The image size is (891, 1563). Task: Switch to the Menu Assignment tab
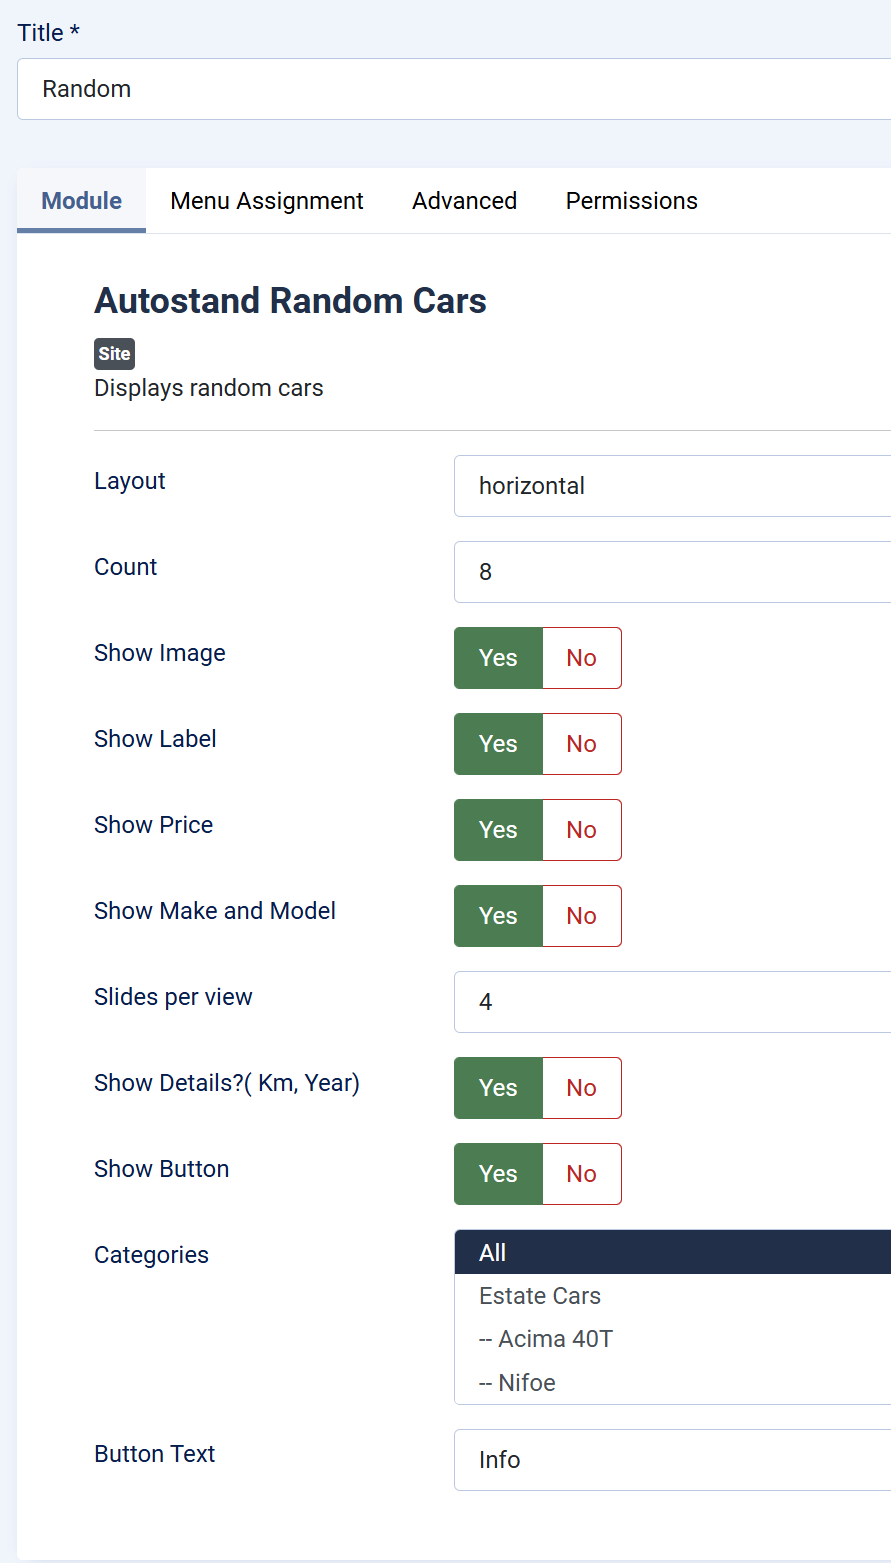tap(267, 201)
